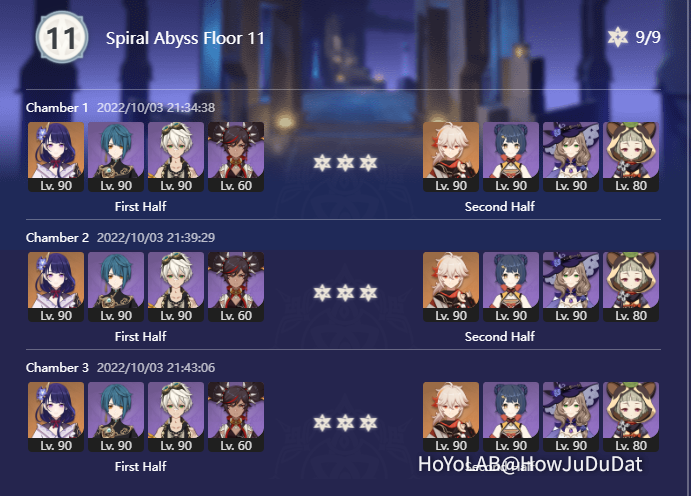The width and height of the screenshot is (691, 496).
Task: Click Xiangling portrait in Chamber 1 second half
Action: click(511, 157)
